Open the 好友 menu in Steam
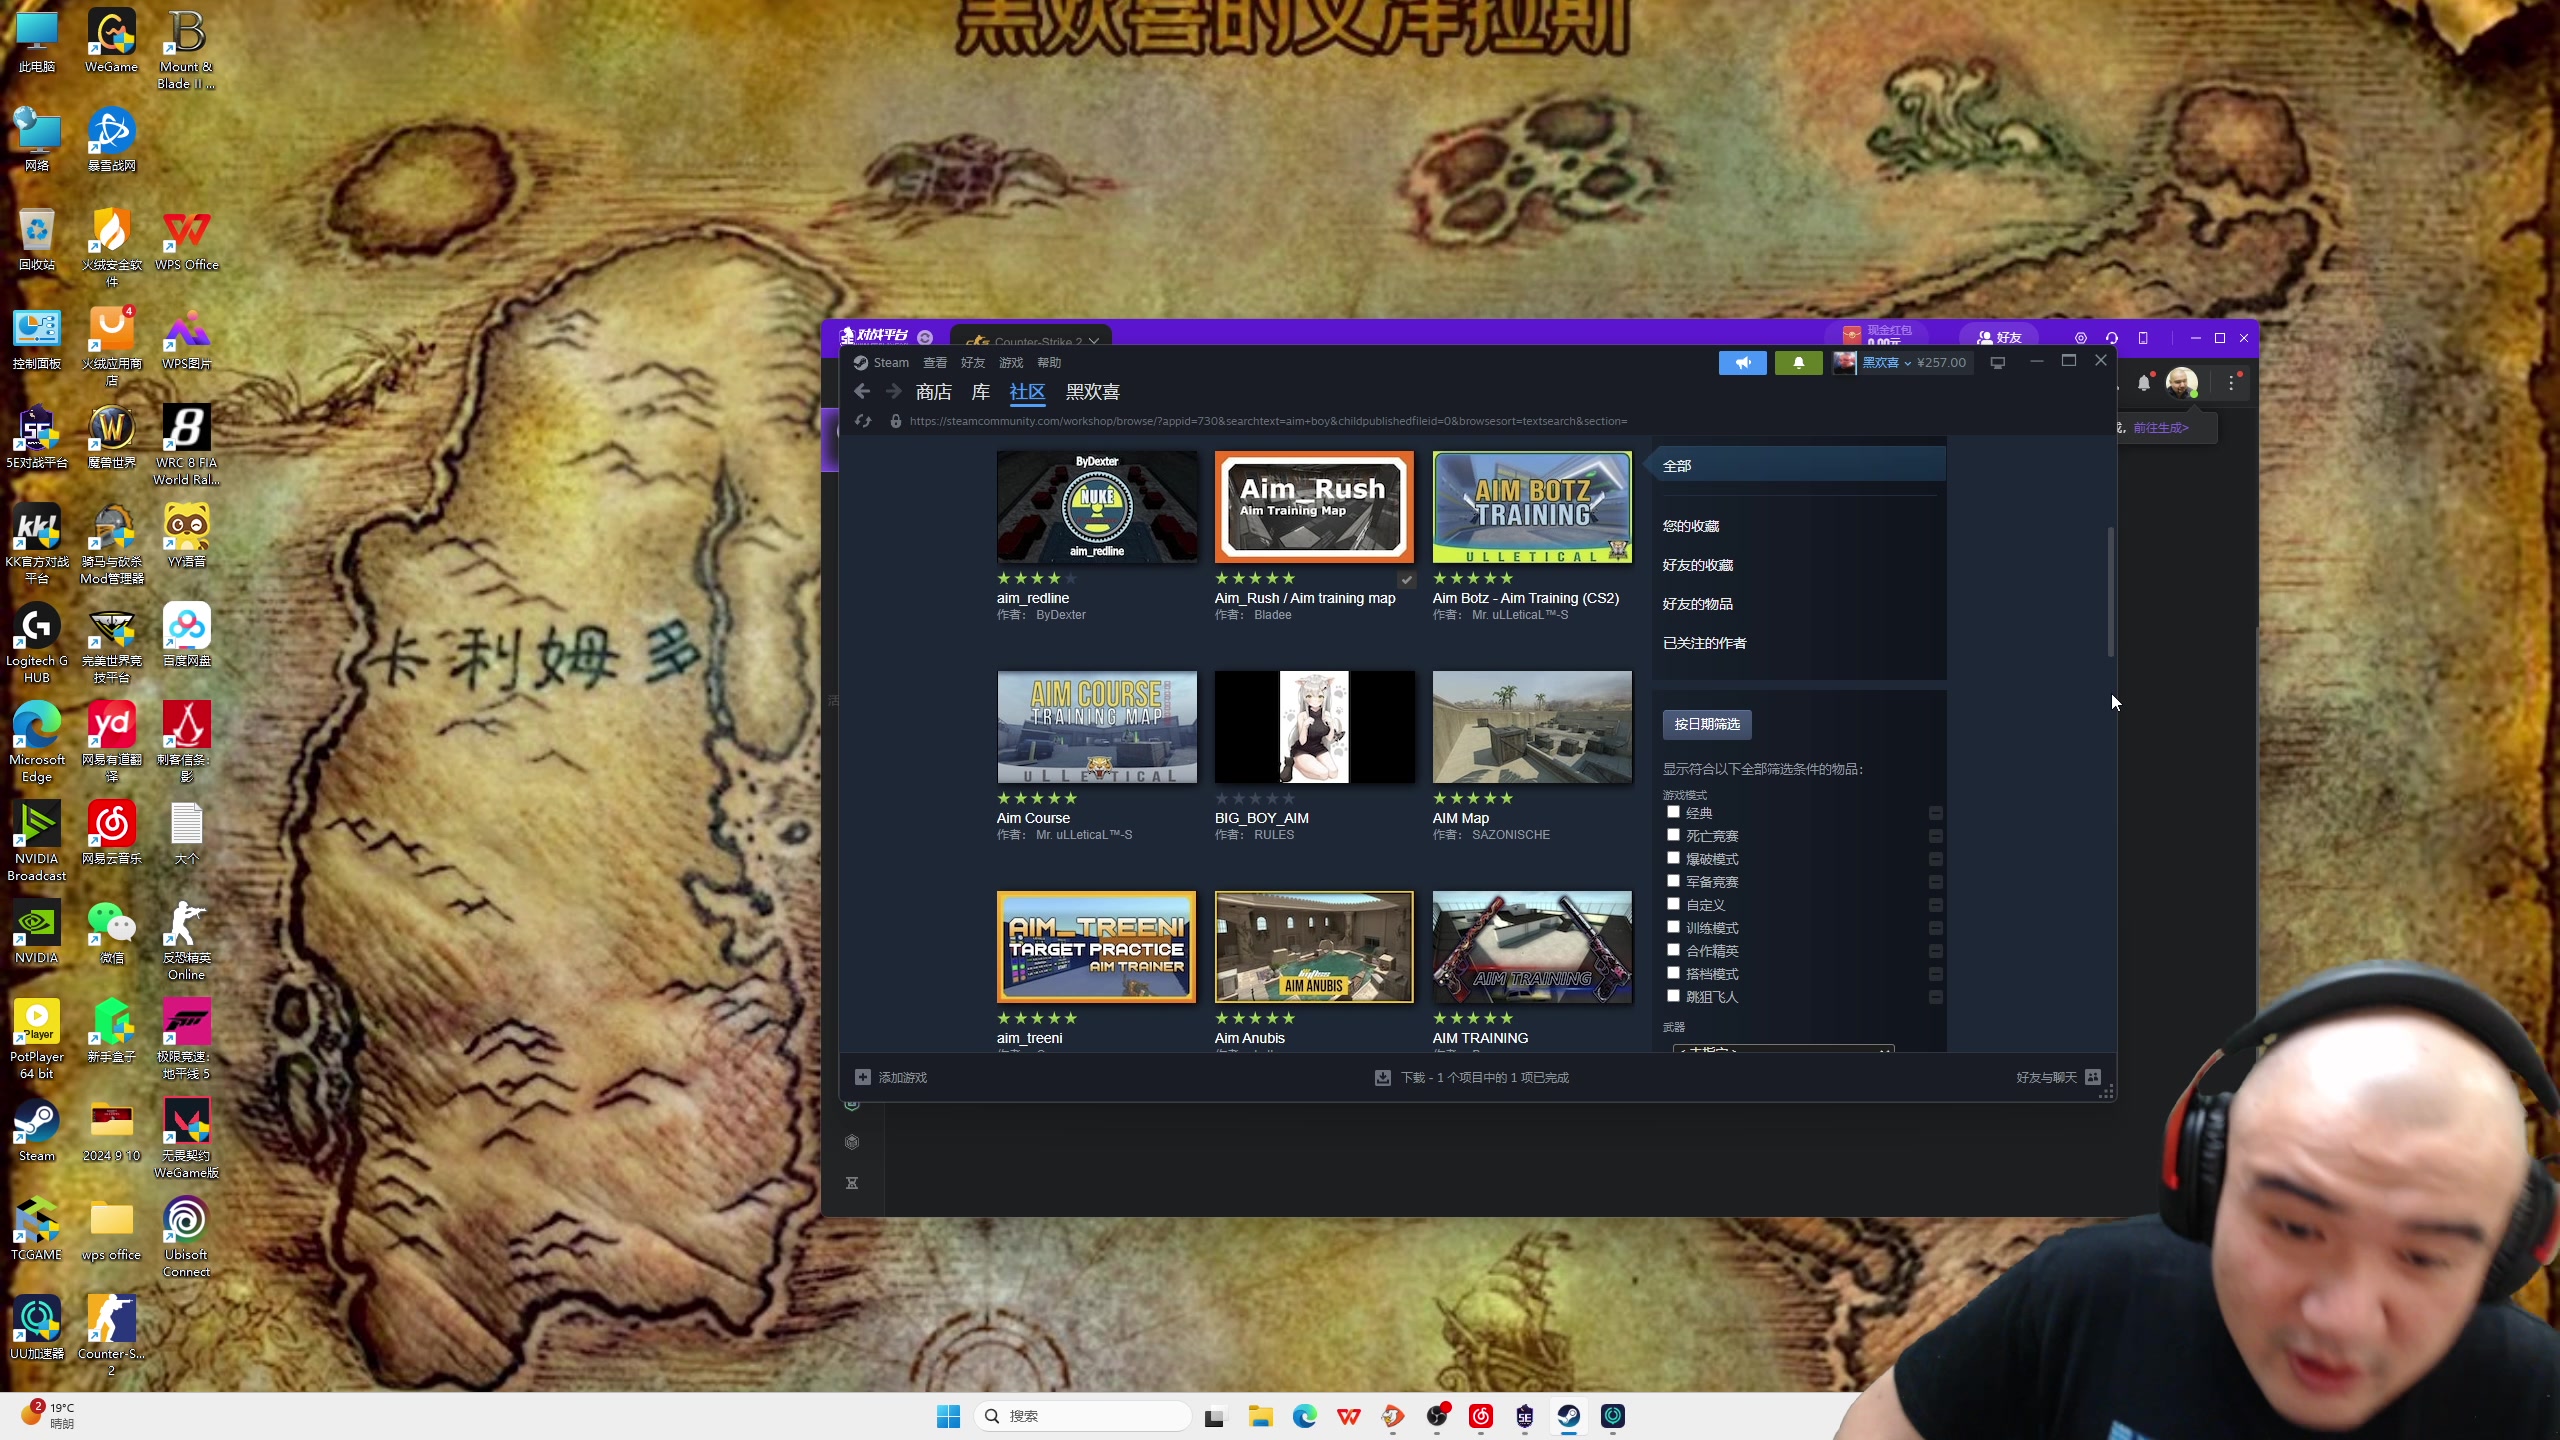Screen dimensions: 2560x1440 point(973,363)
